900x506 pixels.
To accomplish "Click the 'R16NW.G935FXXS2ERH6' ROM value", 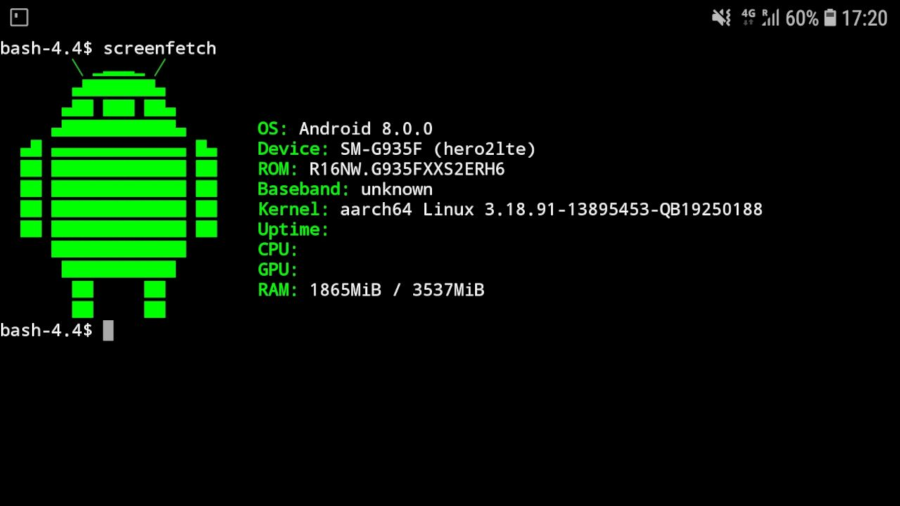I will point(407,169).
